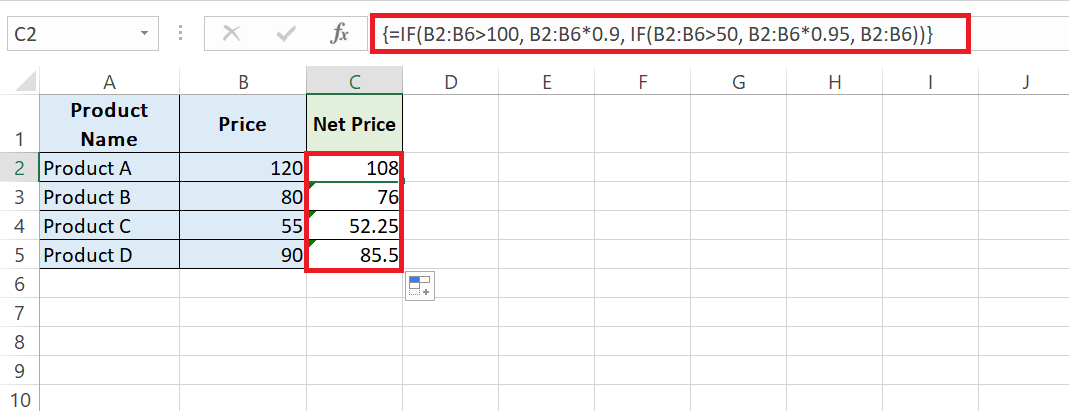Click empty cell D2

(451, 167)
